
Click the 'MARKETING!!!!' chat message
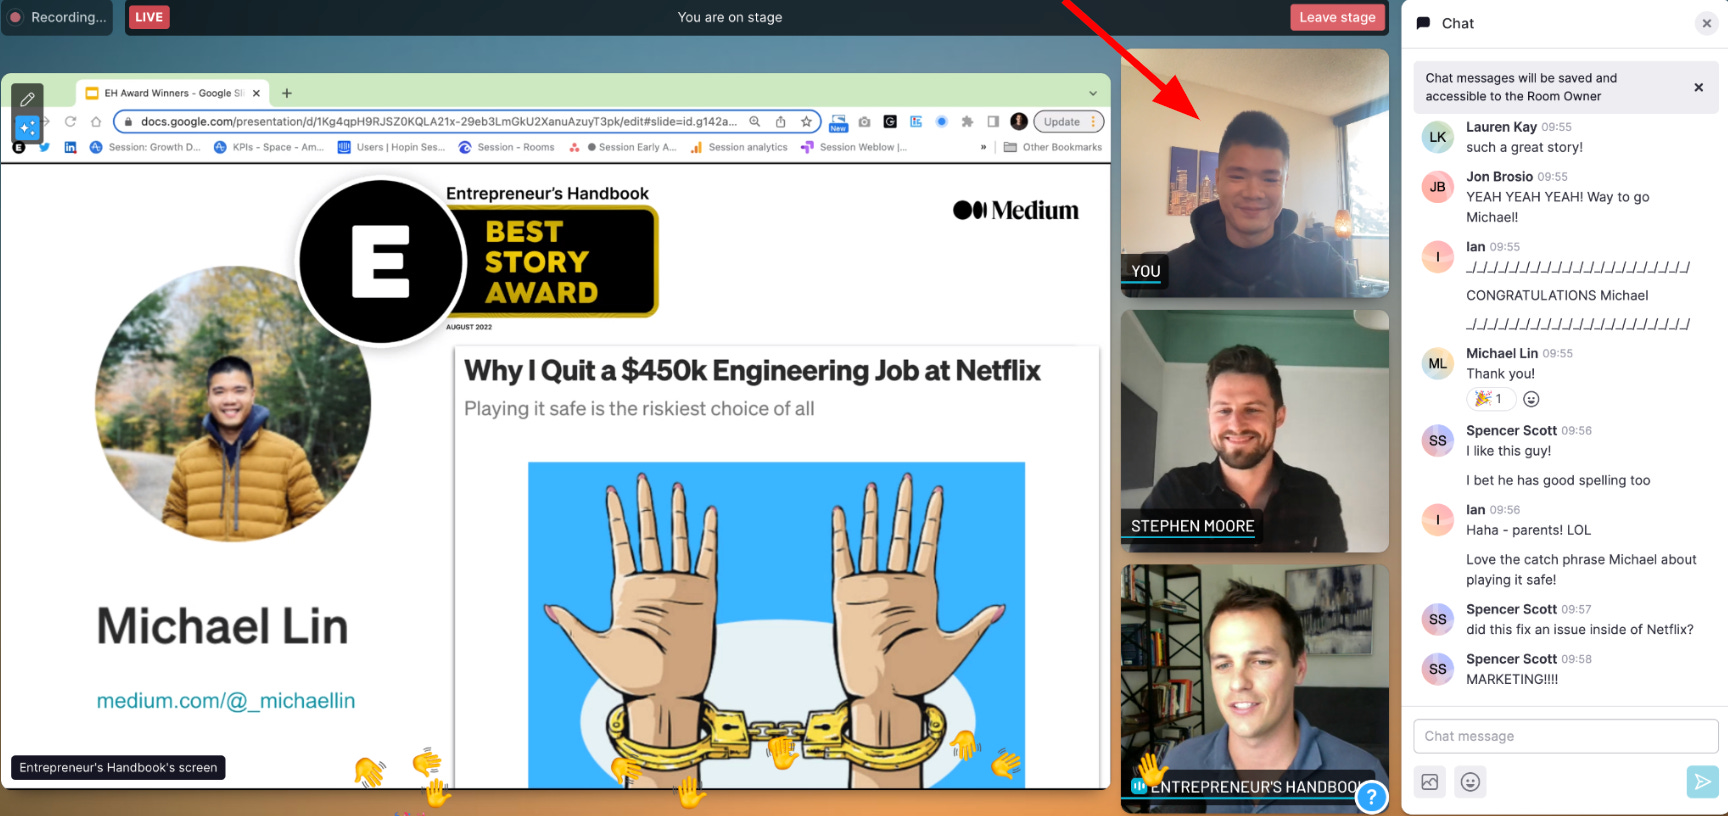pyautogui.click(x=1512, y=679)
